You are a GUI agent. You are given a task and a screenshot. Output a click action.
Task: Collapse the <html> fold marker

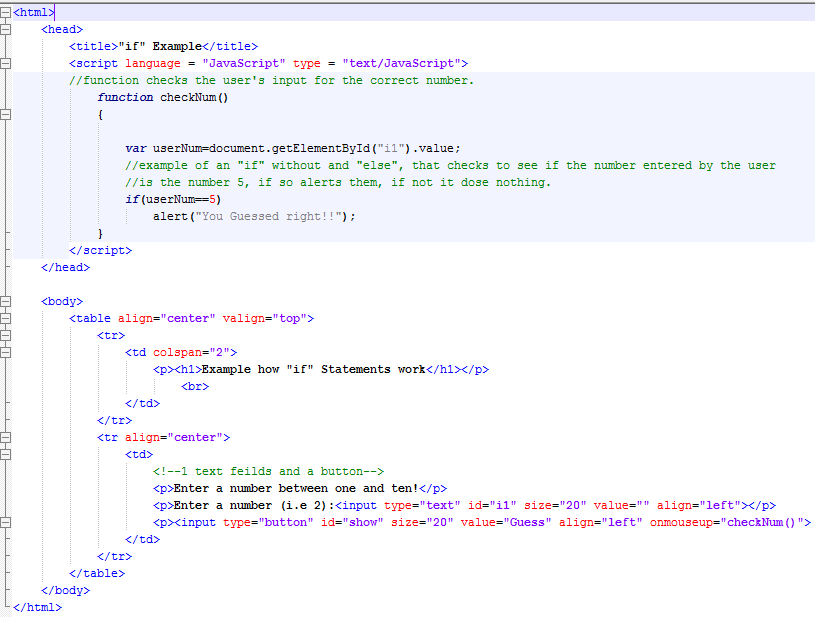pos(5,12)
